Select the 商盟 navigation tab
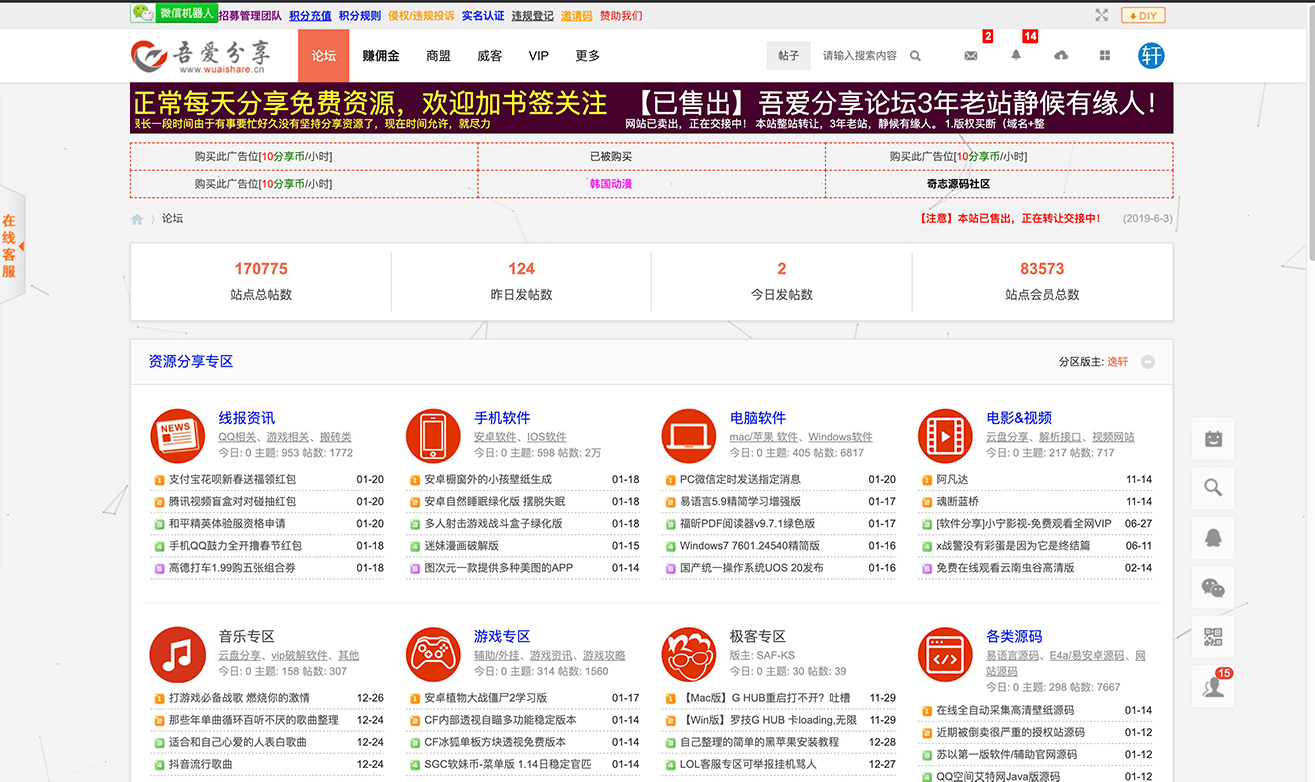Image resolution: width=1315 pixels, height=782 pixels. tap(438, 56)
